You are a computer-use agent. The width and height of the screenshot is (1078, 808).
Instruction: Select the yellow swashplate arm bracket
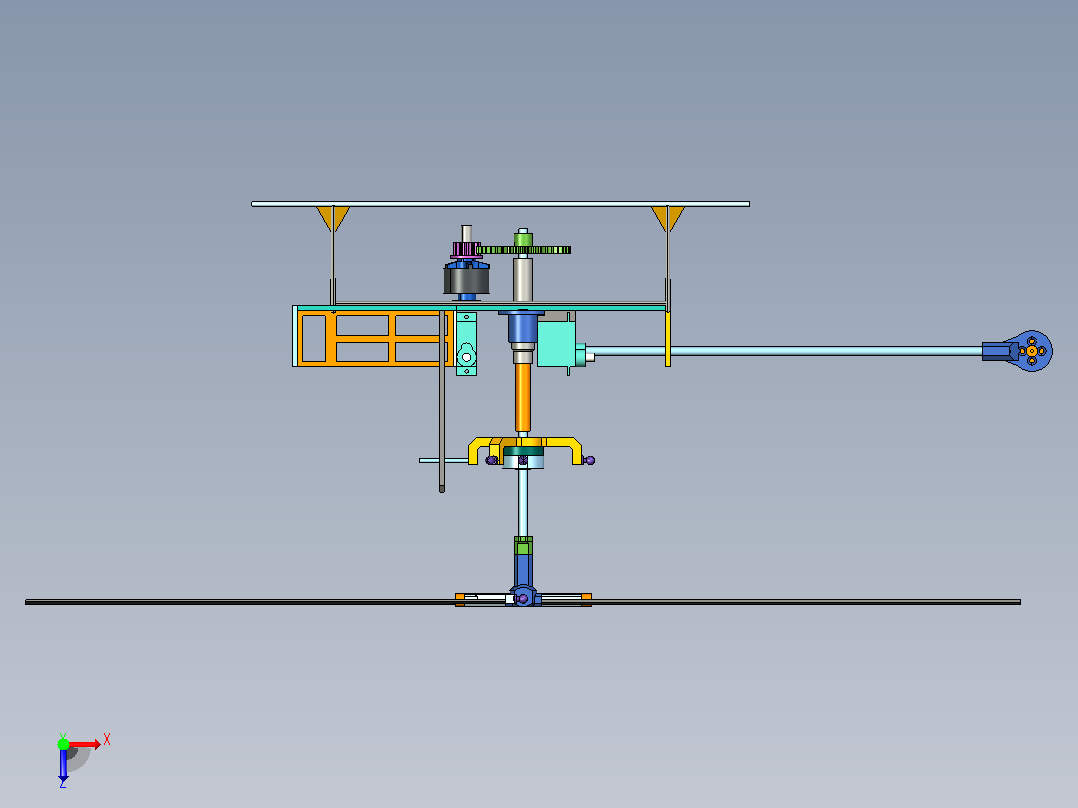tap(525, 450)
